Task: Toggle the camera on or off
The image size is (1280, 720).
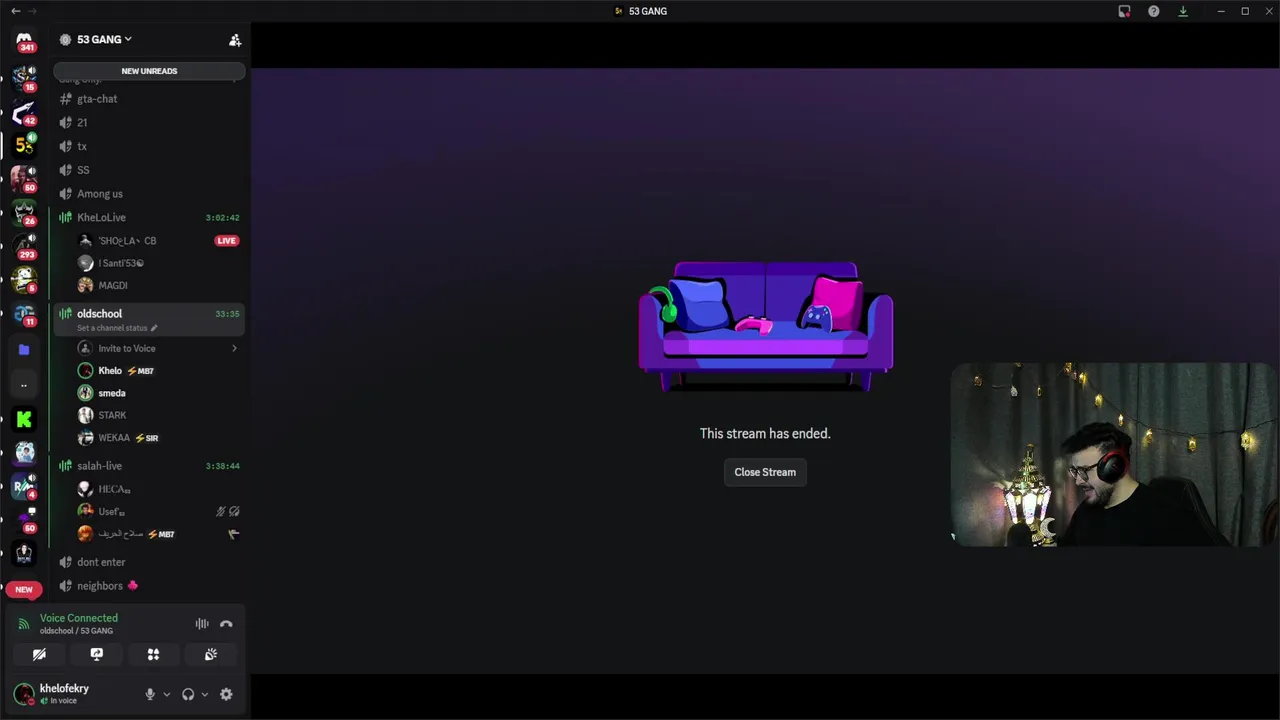Action: tap(39, 654)
